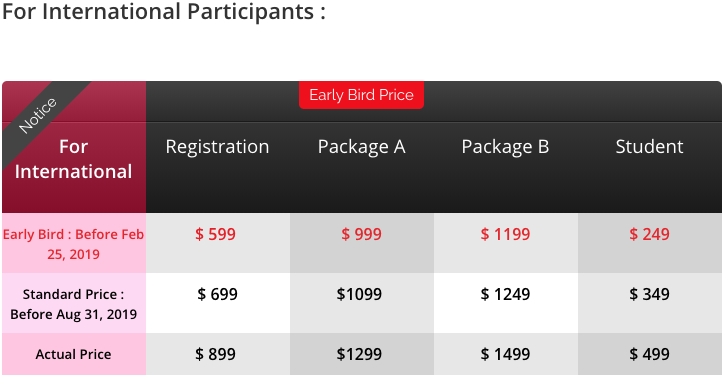Screen dimensions: 724x375
Task: Click the diagonal Notice ribbon
Action: coord(38,116)
